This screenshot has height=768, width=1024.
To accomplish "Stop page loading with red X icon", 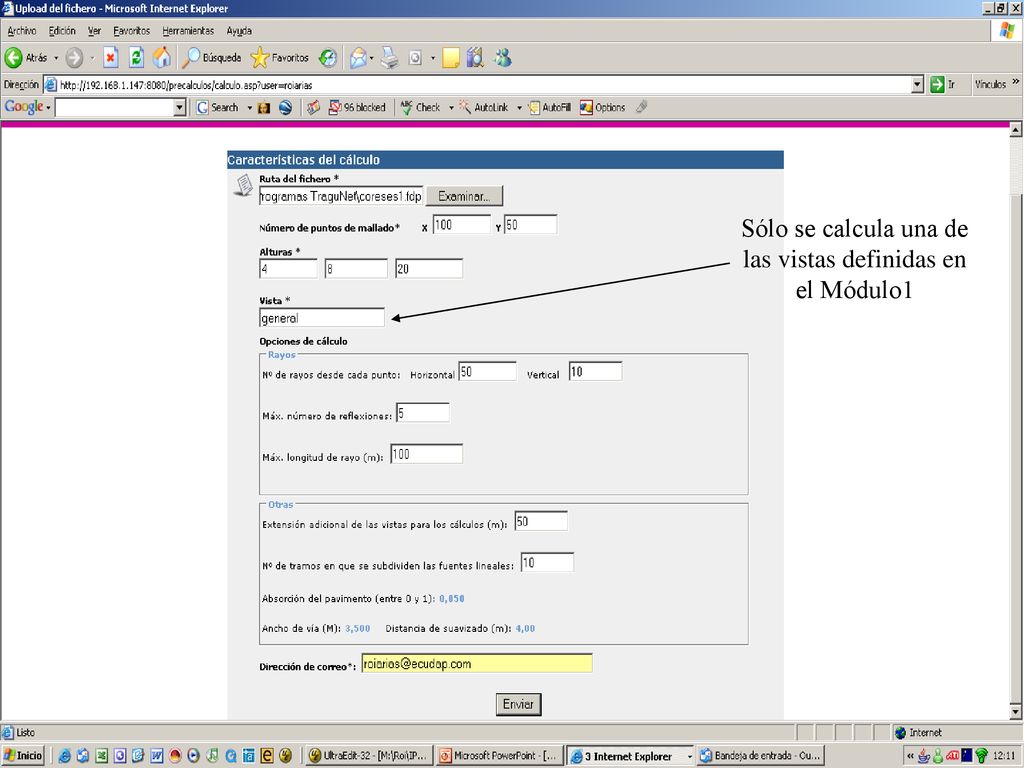I will (110, 58).
